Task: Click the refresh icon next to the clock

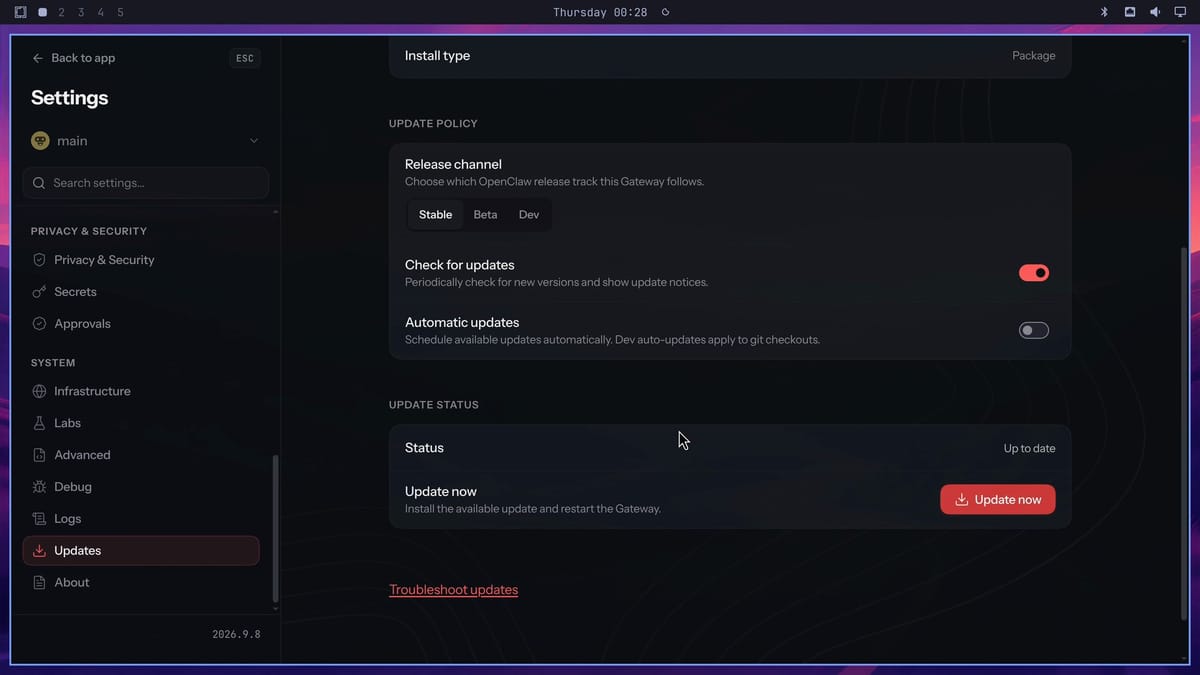Action: pyautogui.click(x=666, y=12)
